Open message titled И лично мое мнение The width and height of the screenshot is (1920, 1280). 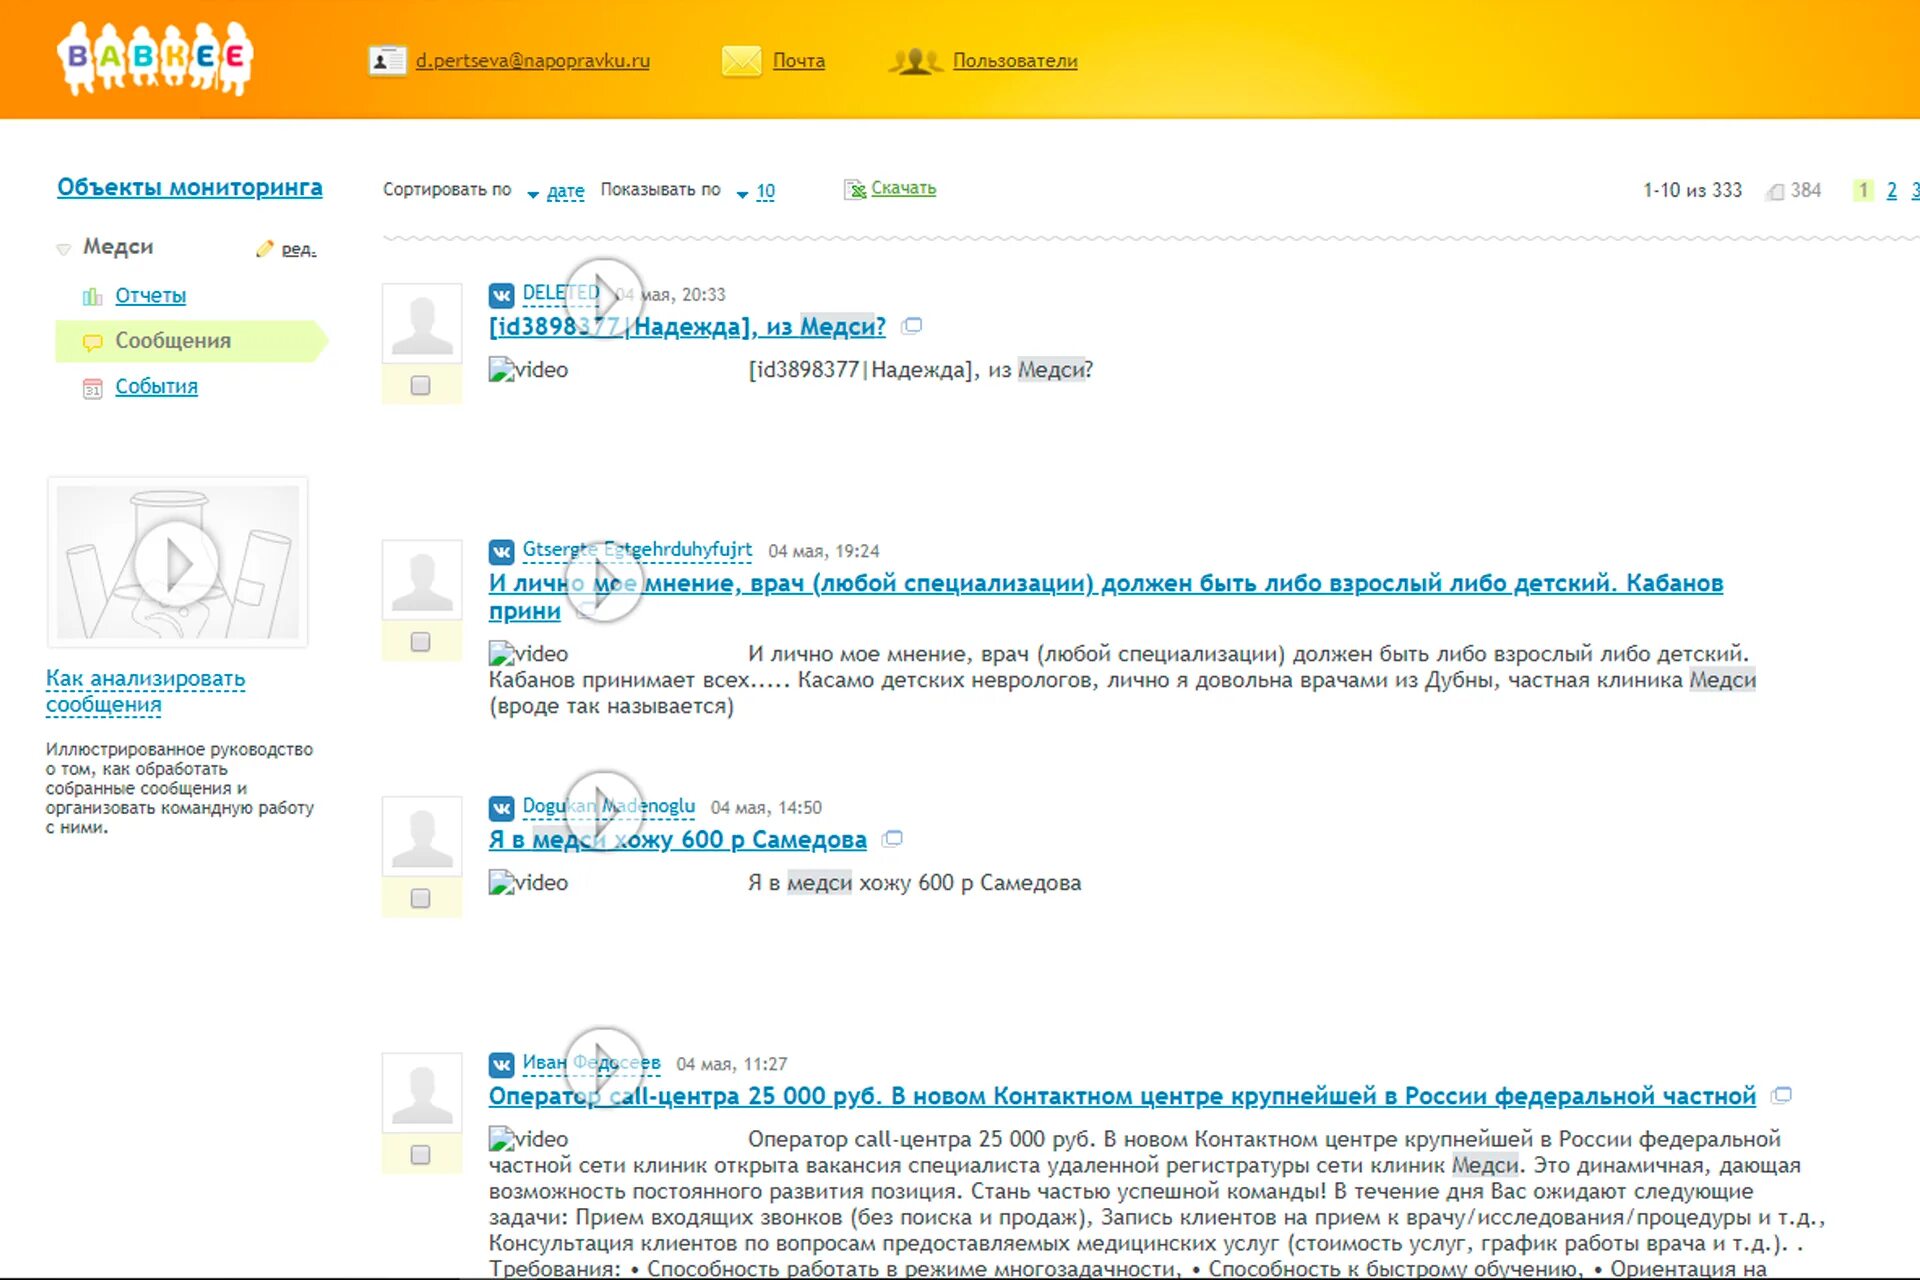coord(1105,596)
